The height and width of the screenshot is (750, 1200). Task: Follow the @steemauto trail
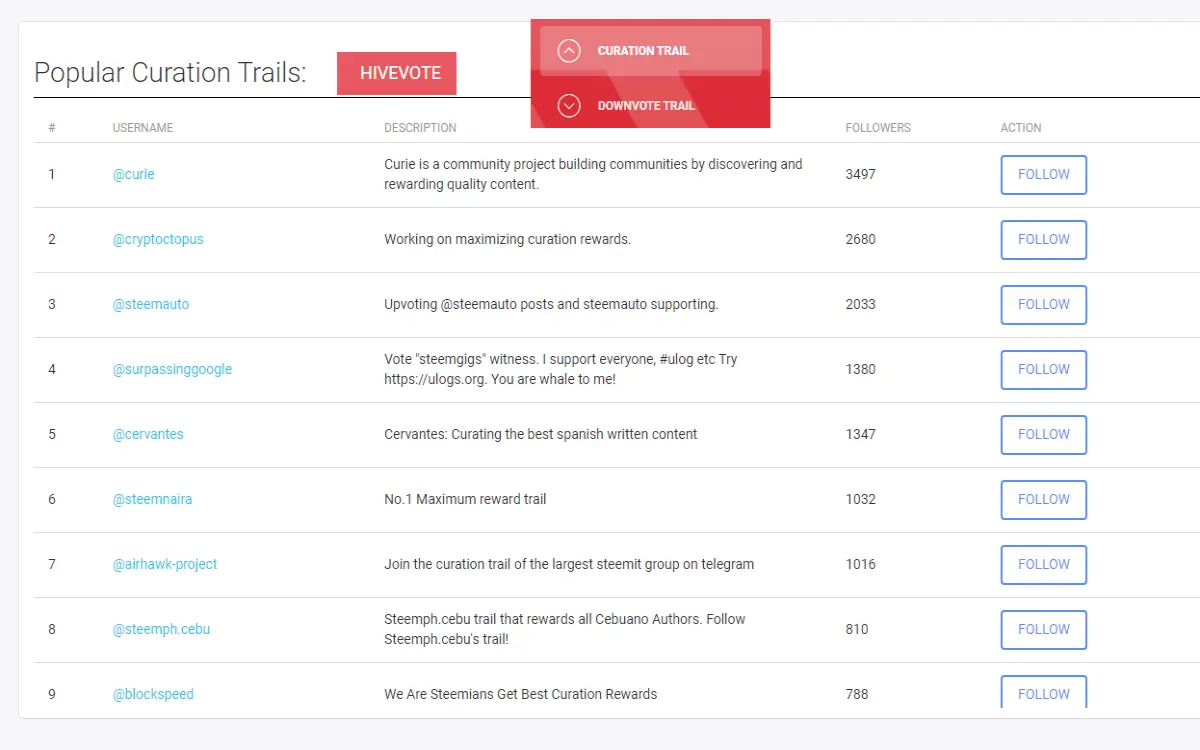coord(1044,305)
